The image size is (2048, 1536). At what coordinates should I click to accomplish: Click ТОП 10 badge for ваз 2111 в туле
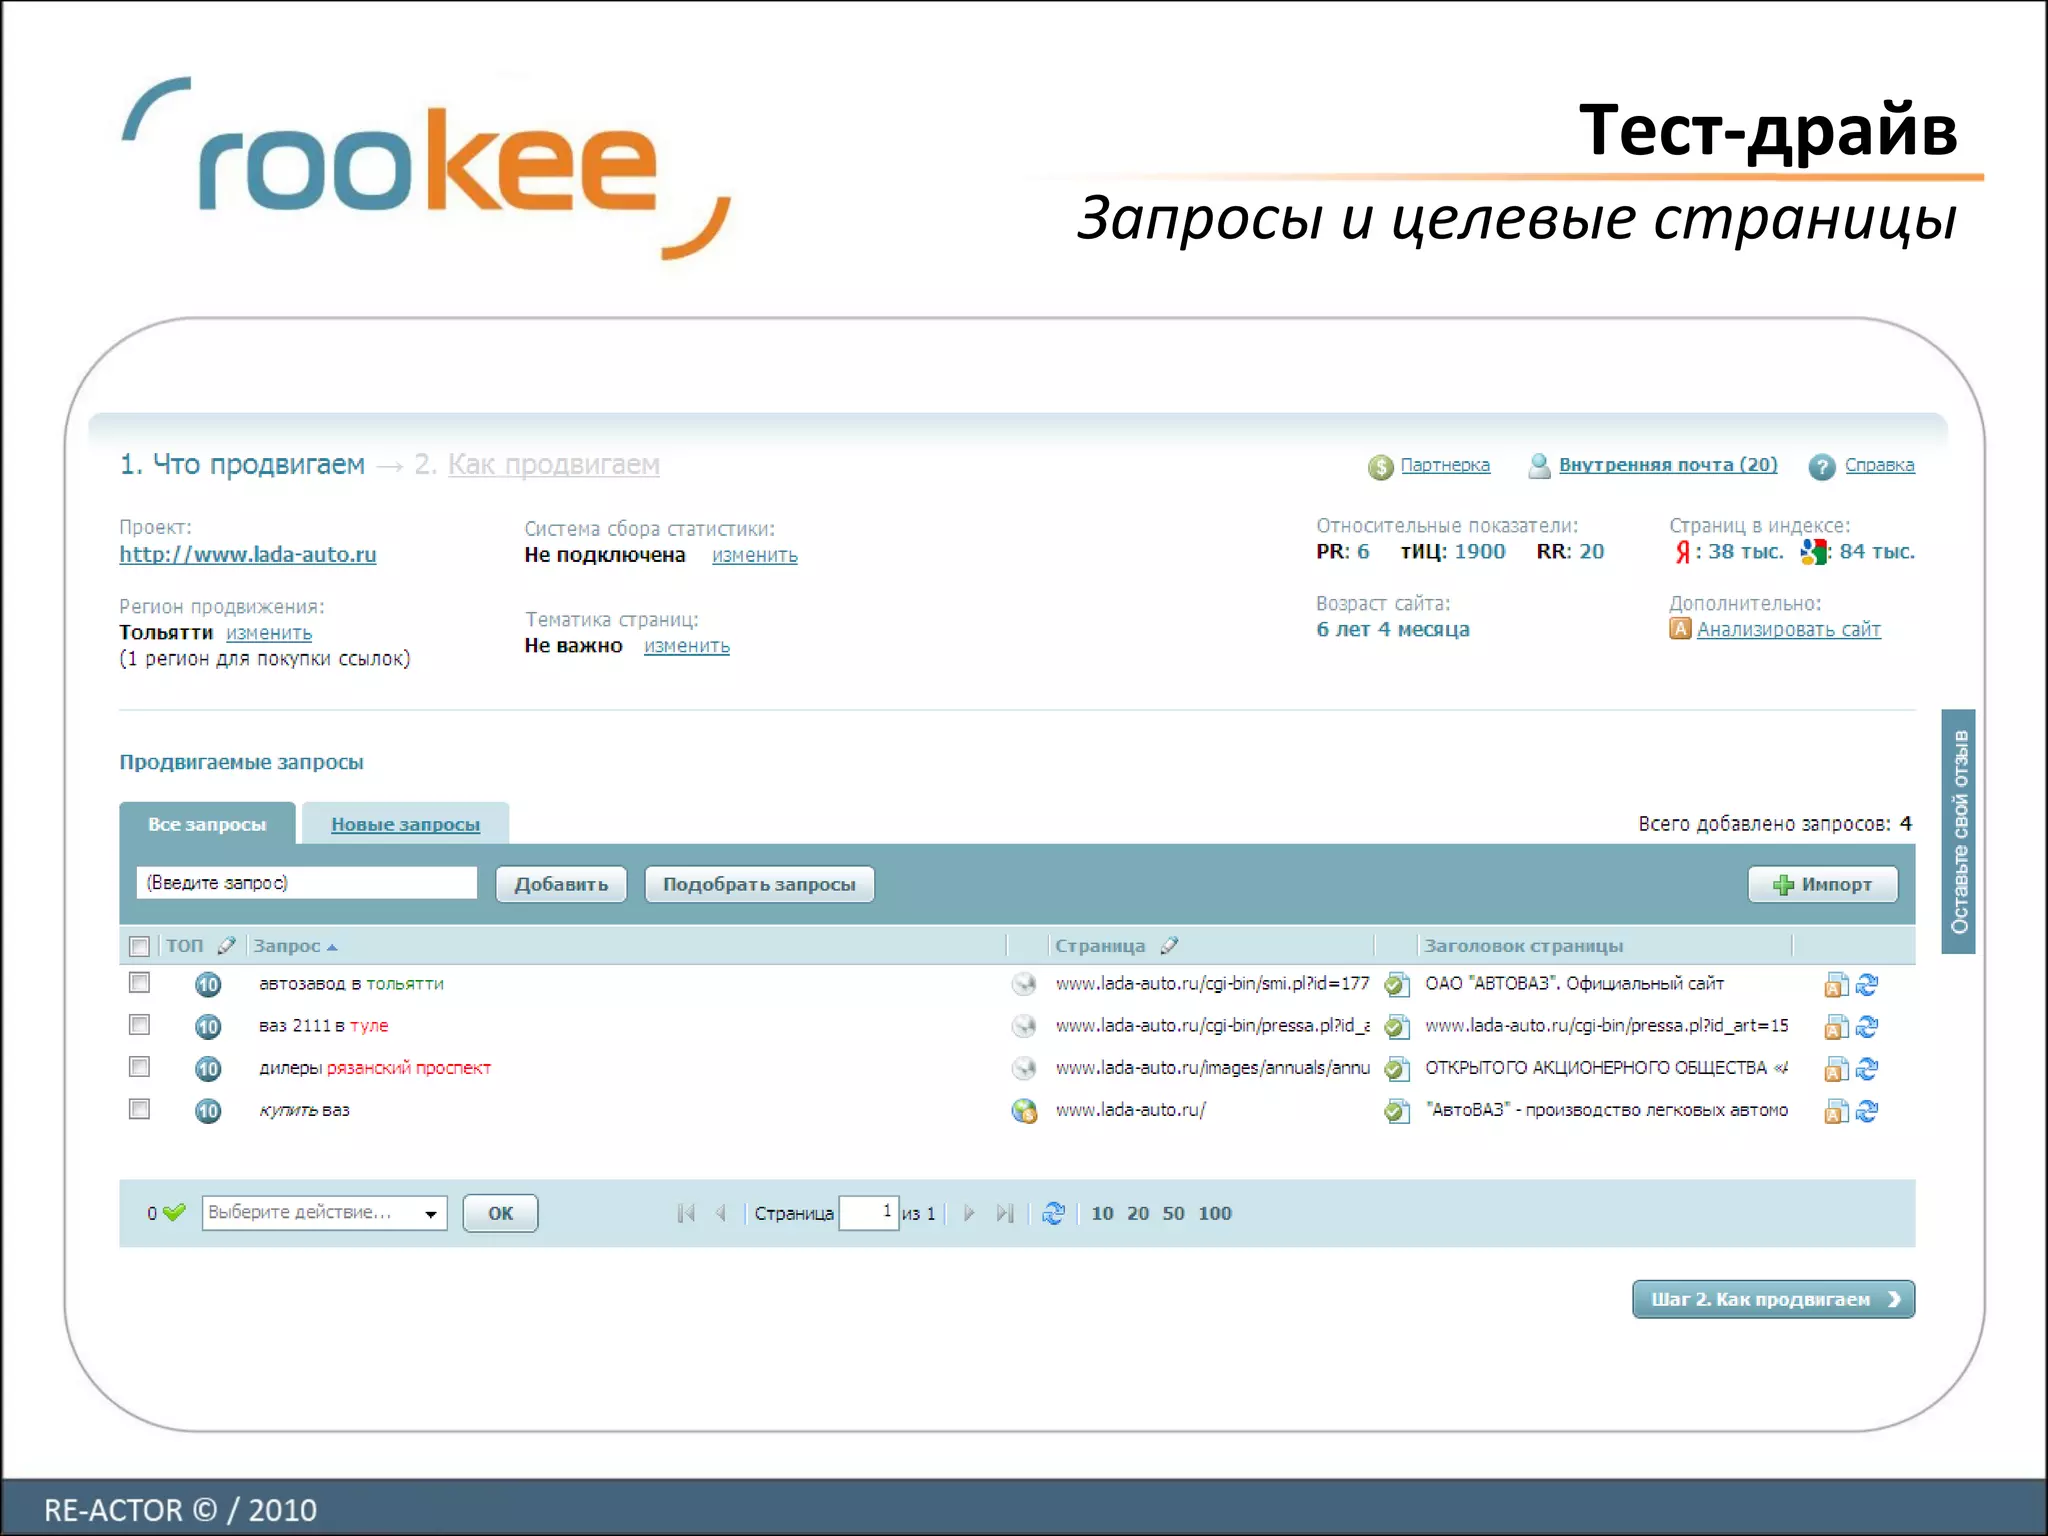208,1027
